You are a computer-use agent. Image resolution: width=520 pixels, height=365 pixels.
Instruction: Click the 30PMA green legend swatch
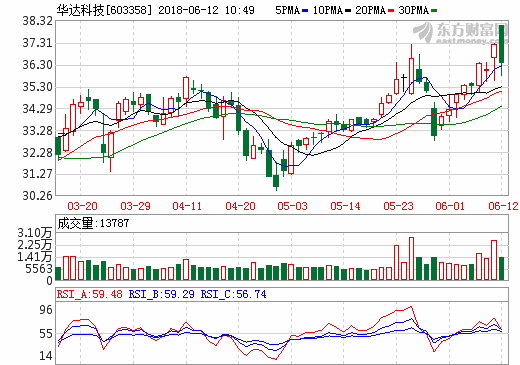[434, 11]
